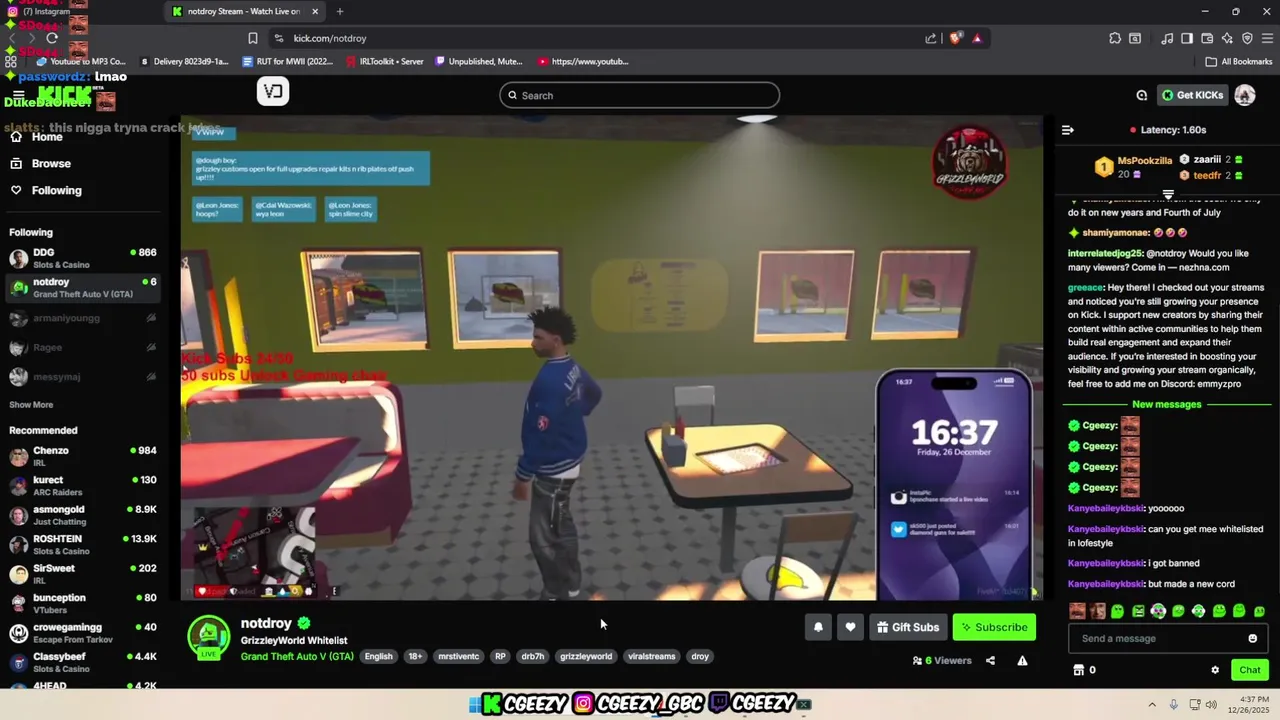
Task: Open DDG channel in Following list
Action: click(83, 258)
